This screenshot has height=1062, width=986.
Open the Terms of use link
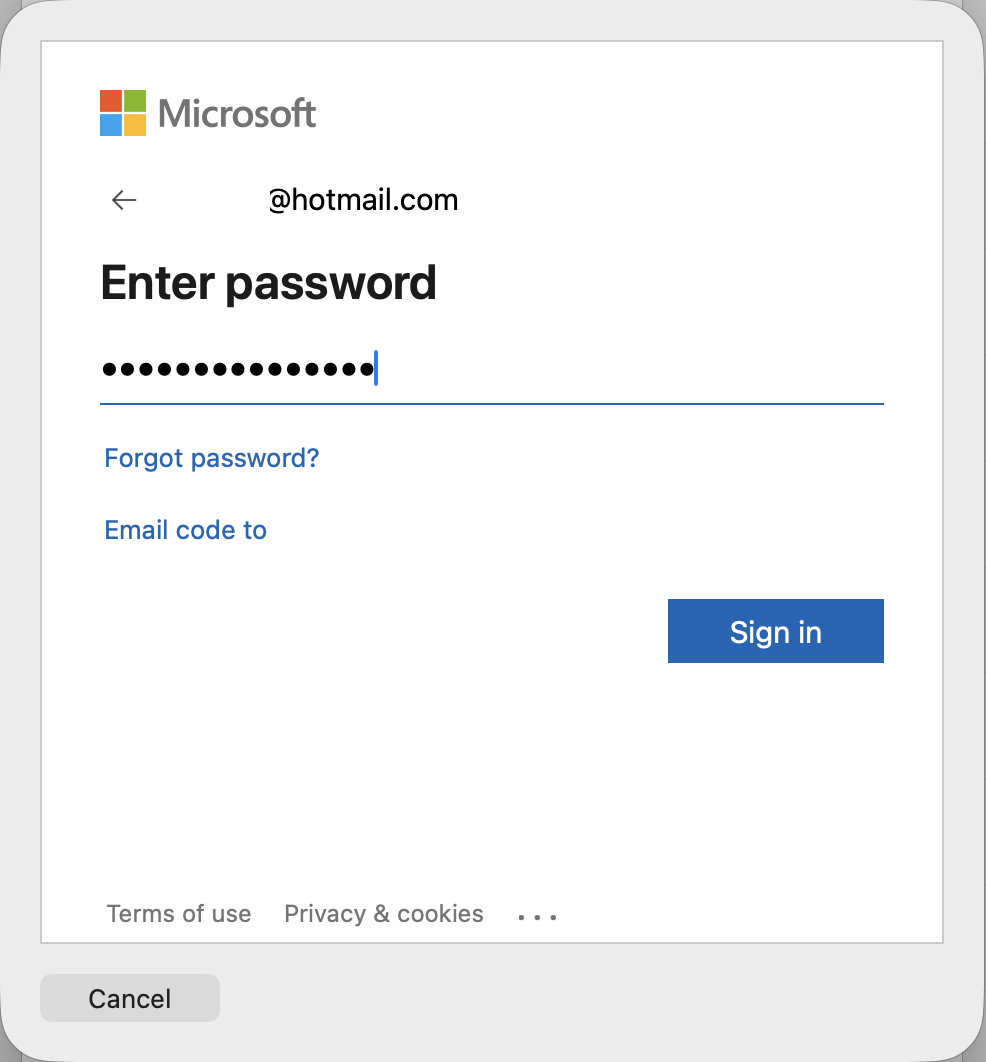tap(179, 914)
